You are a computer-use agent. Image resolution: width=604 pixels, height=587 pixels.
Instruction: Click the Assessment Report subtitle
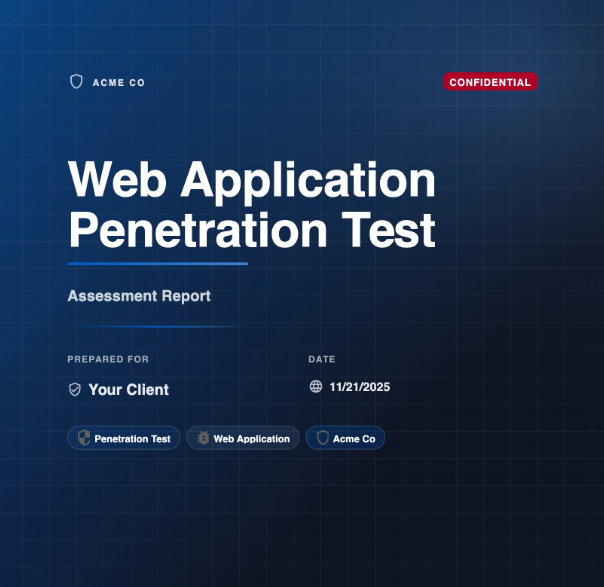click(x=139, y=296)
